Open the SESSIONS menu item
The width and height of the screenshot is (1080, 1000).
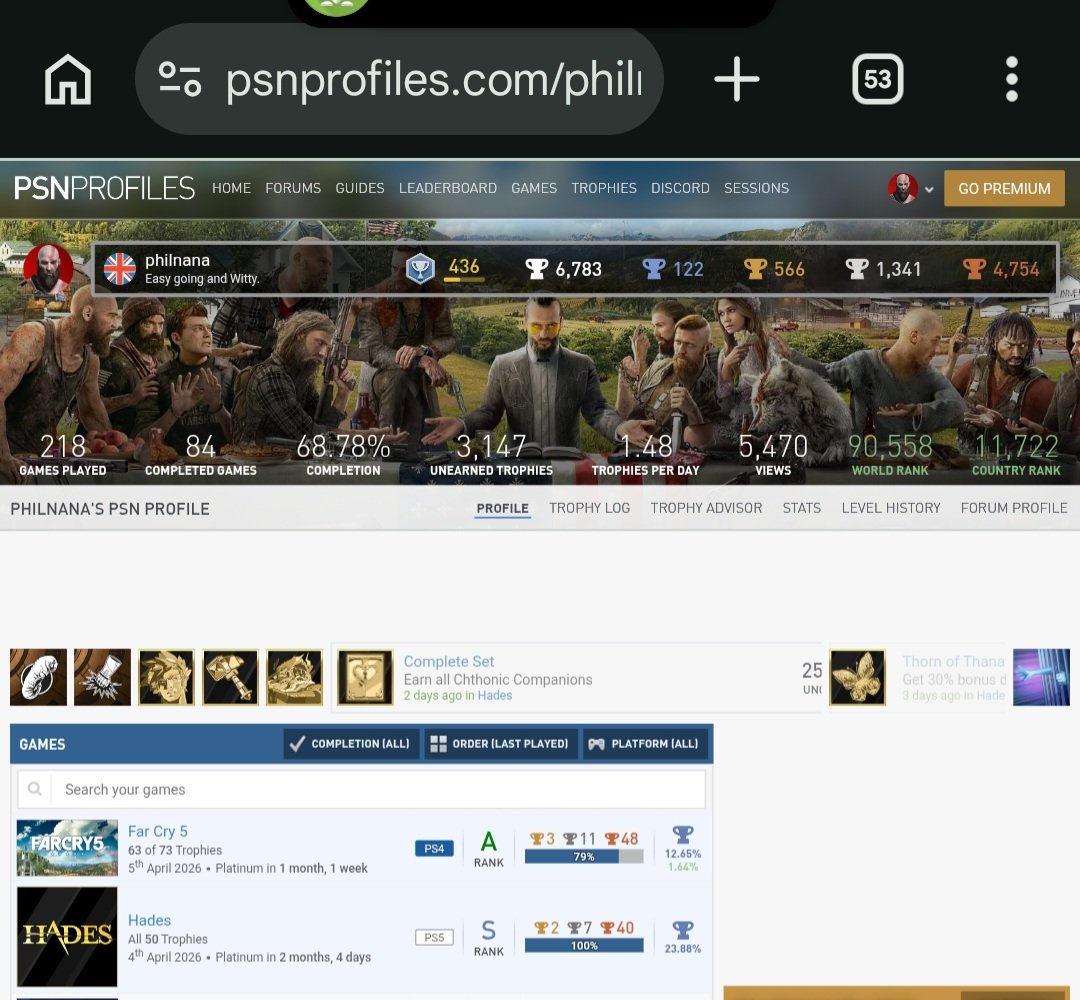(756, 188)
